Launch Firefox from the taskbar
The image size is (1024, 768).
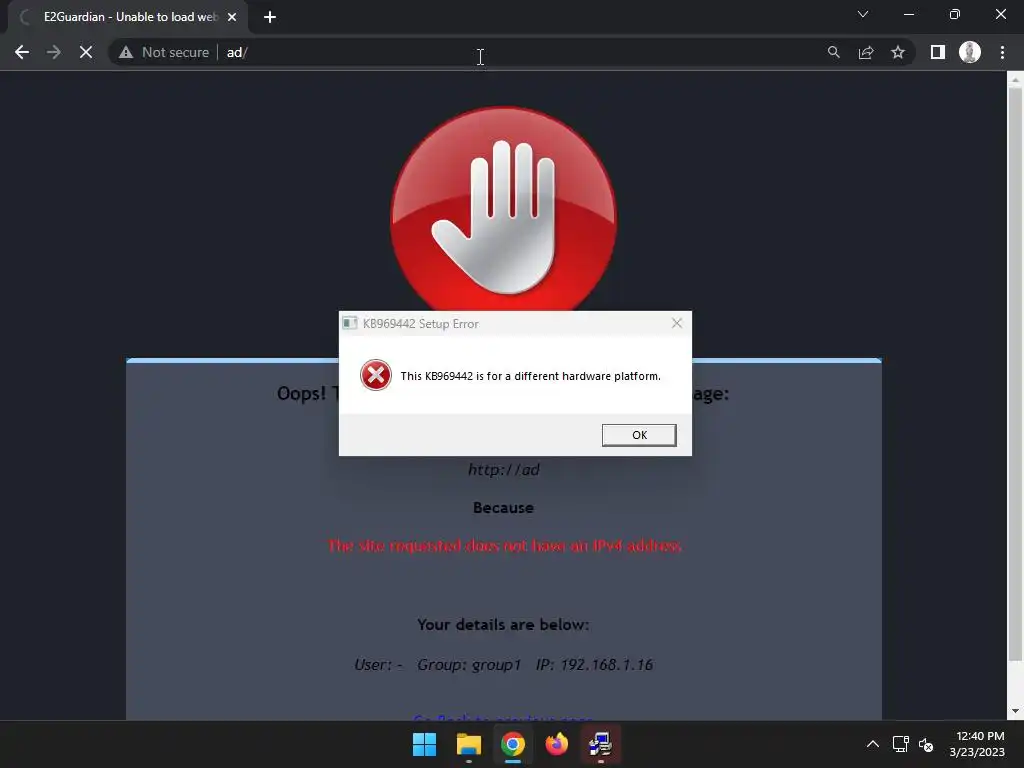coord(556,744)
